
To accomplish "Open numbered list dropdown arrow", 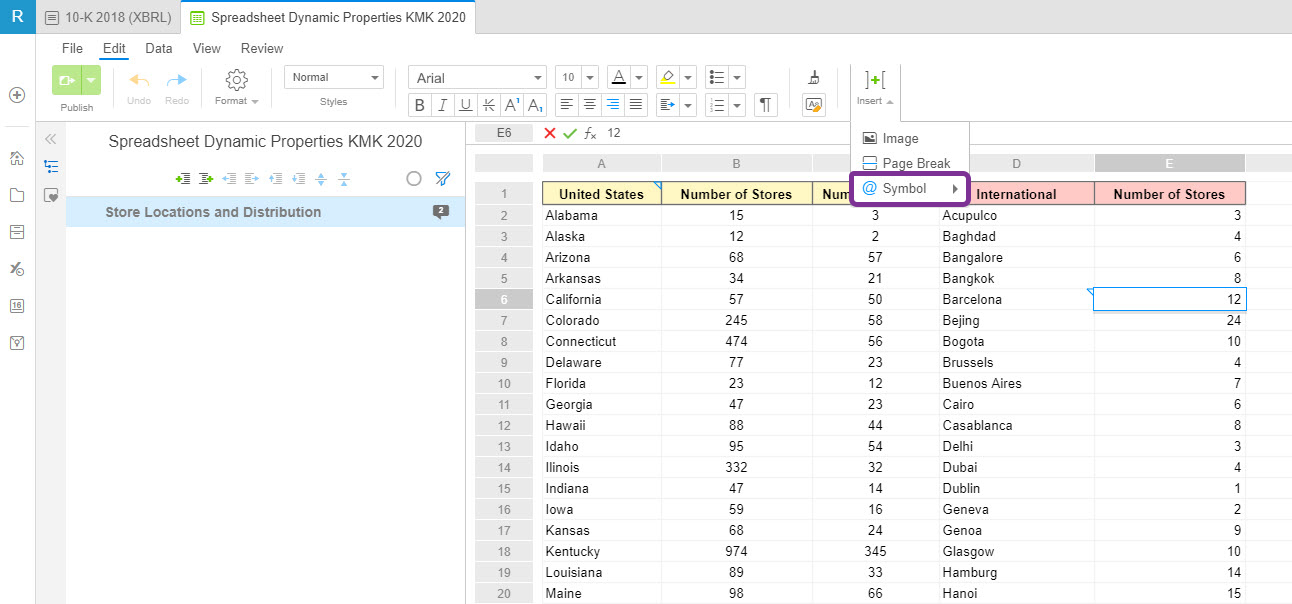I will (737, 104).
